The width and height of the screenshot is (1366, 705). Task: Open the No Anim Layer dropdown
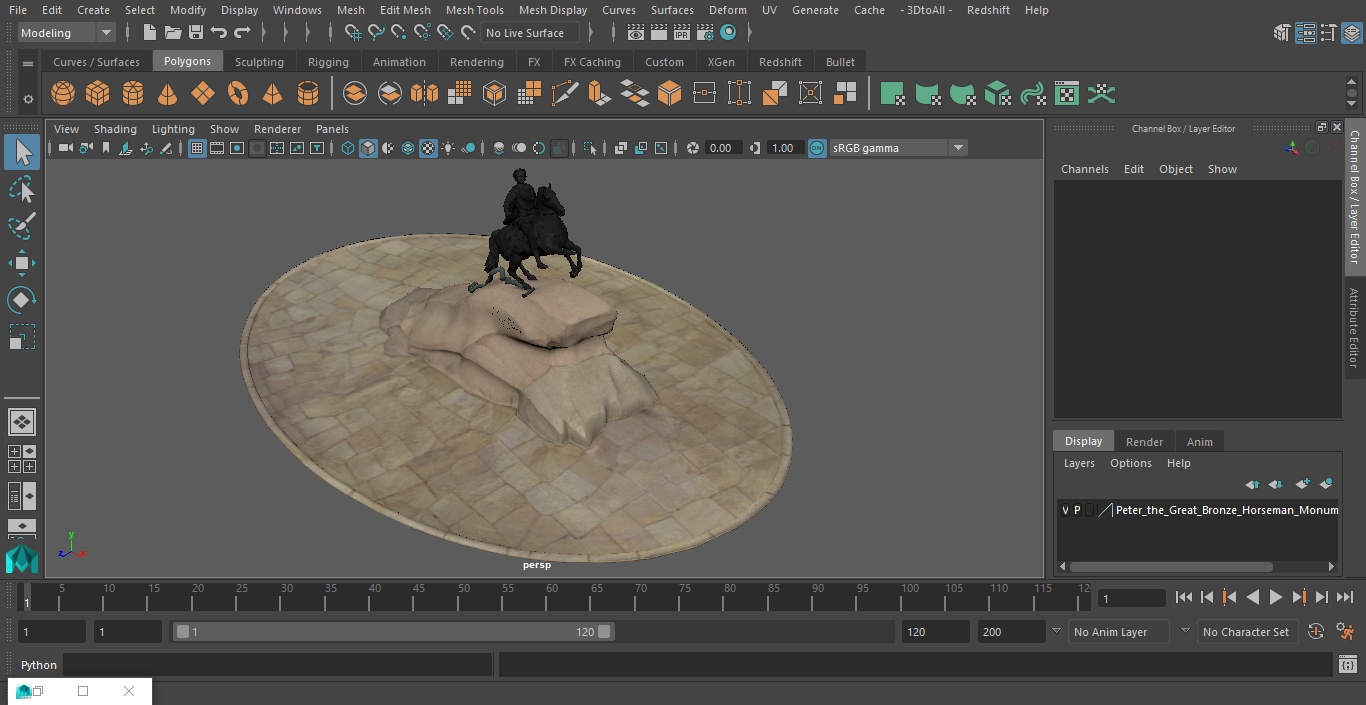[1120, 632]
